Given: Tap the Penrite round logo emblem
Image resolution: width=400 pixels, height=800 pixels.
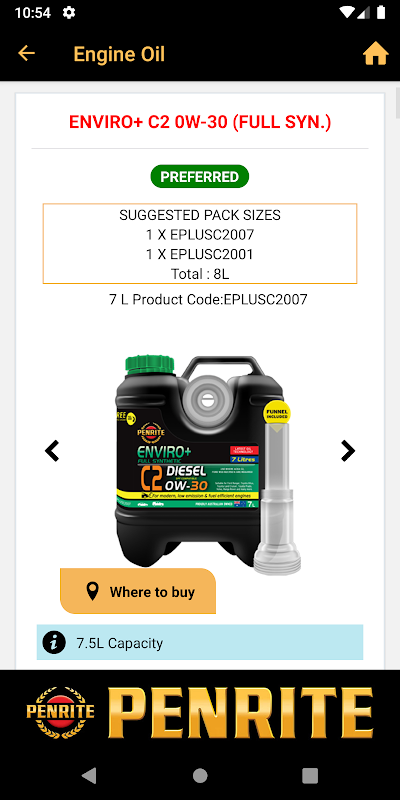Looking at the screenshot, I should [x=60, y=712].
